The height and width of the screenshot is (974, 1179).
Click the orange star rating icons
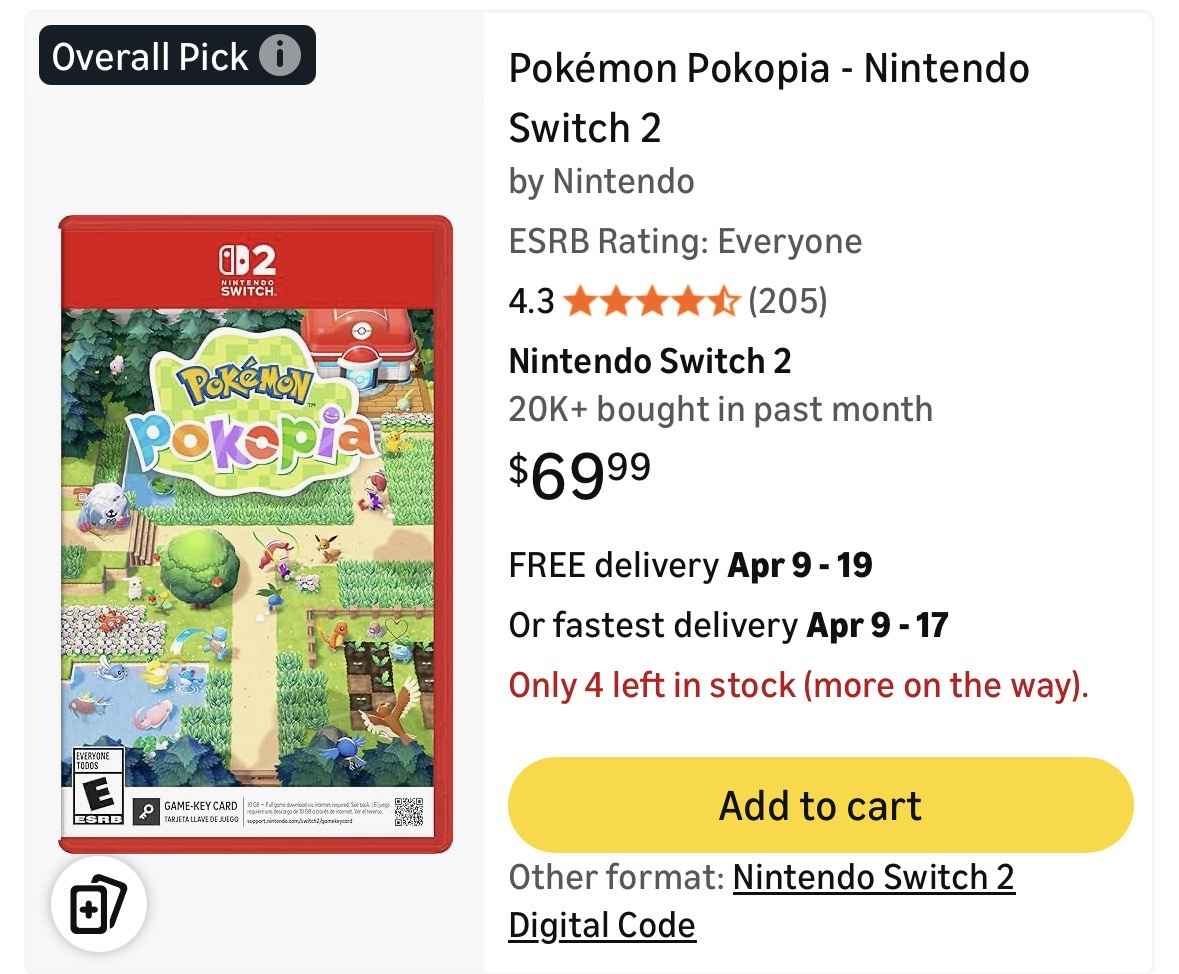tap(651, 301)
